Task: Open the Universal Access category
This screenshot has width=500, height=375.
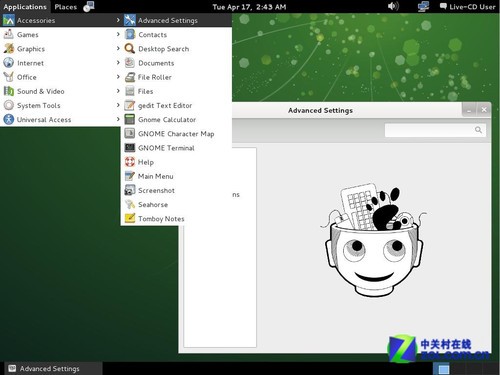Action: click(61, 119)
